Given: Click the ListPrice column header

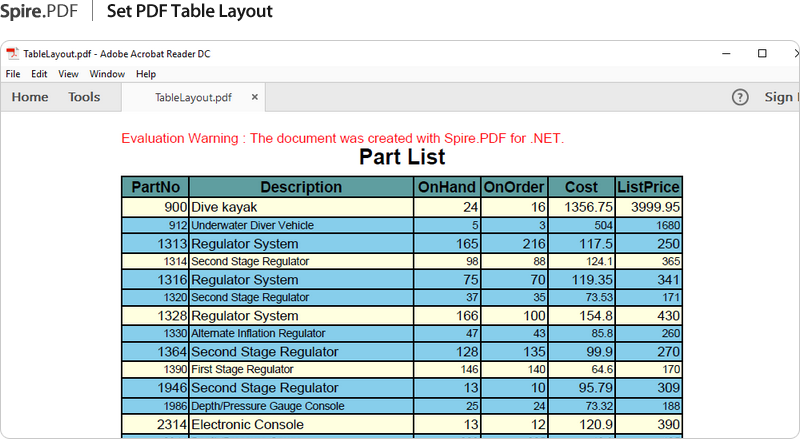Looking at the screenshot, I should tap(649, 187).
